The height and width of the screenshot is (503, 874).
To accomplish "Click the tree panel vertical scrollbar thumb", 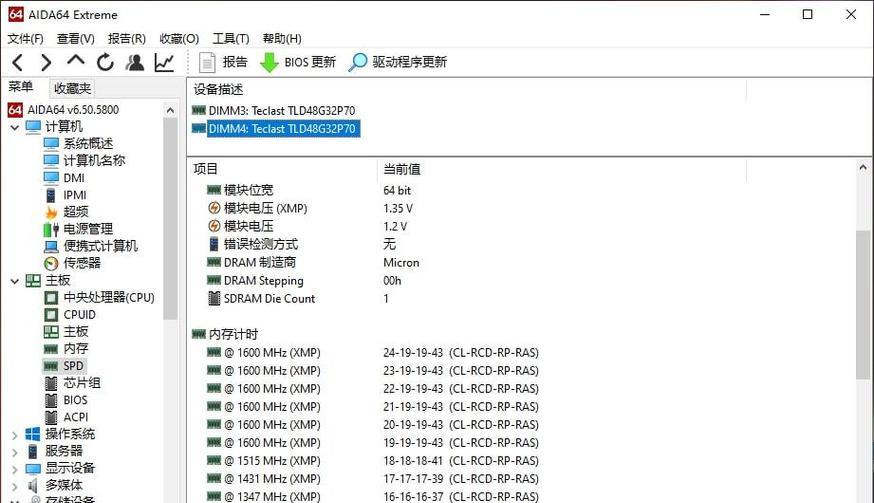I will click(x=171, y=219).
